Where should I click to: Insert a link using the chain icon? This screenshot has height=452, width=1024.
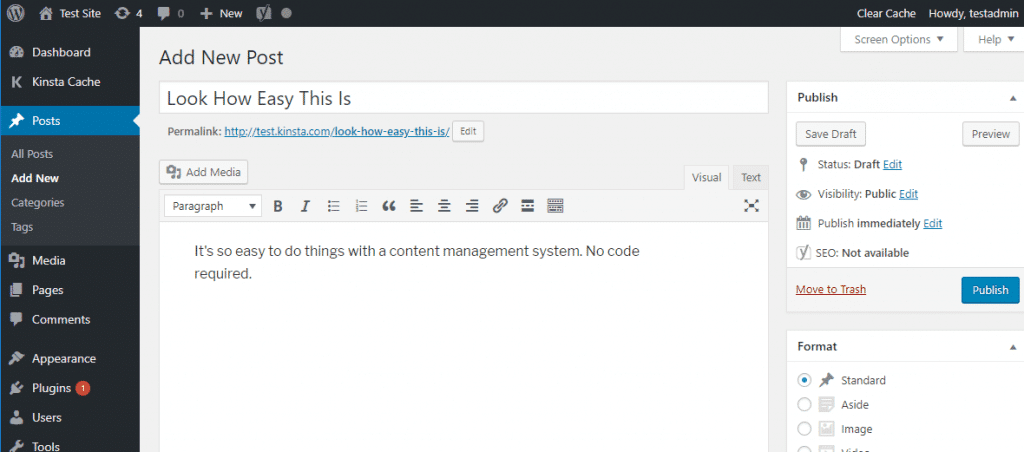pos(500,206)
